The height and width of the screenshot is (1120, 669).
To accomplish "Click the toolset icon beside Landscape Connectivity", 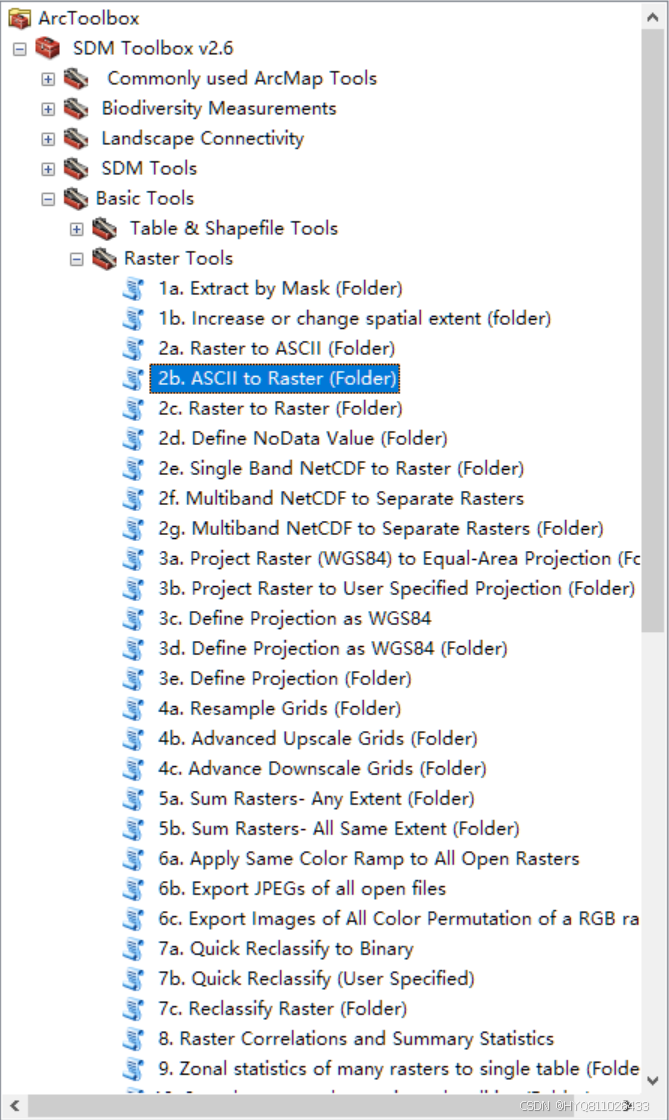I will (x=76, y=139).
